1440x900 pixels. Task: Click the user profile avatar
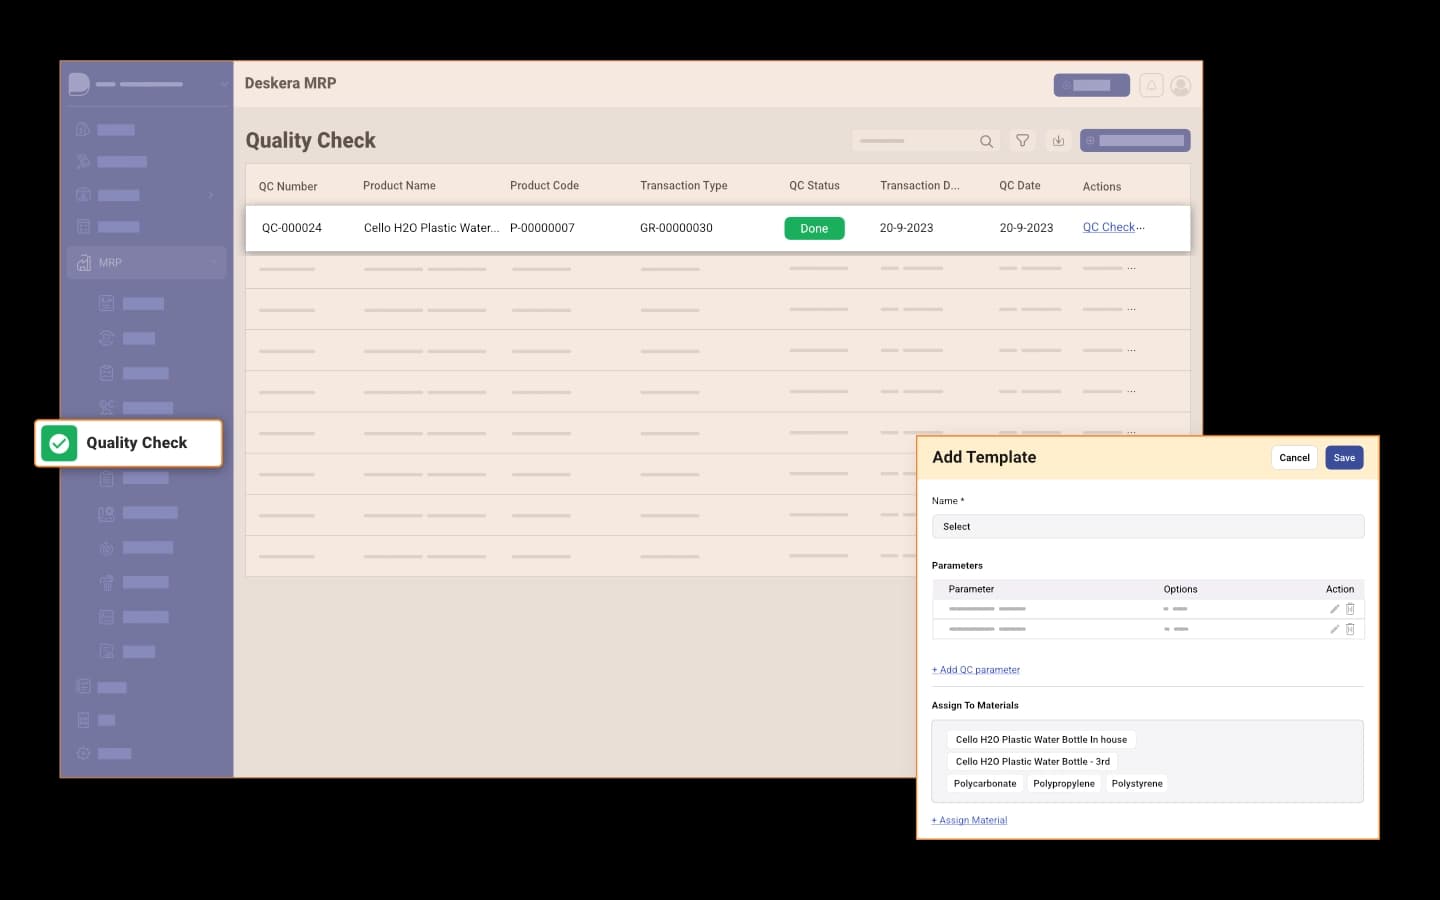coord(1181,86)
